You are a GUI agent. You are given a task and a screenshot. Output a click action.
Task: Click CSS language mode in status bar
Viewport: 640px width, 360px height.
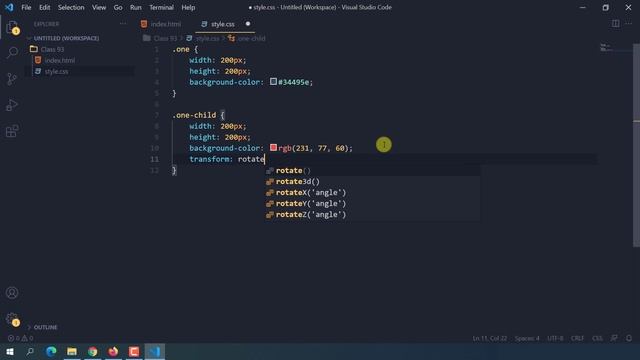(x=597, y=338)
